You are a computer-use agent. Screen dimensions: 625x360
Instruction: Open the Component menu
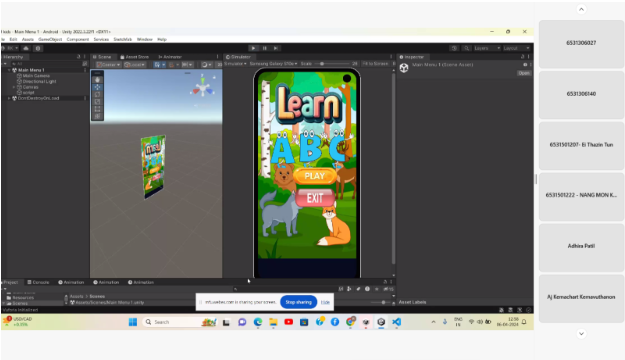[x=78, y=39]
